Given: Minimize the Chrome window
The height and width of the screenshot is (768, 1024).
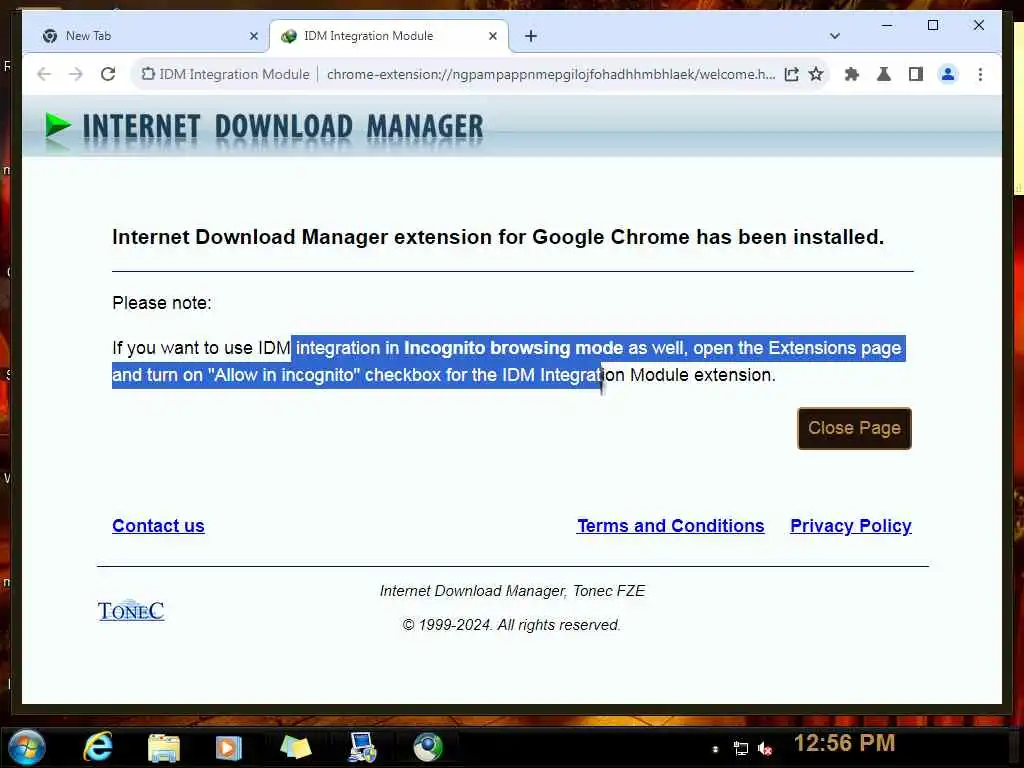Looking at the screenshot, I should pyautogui.click(x=887, y=25).
